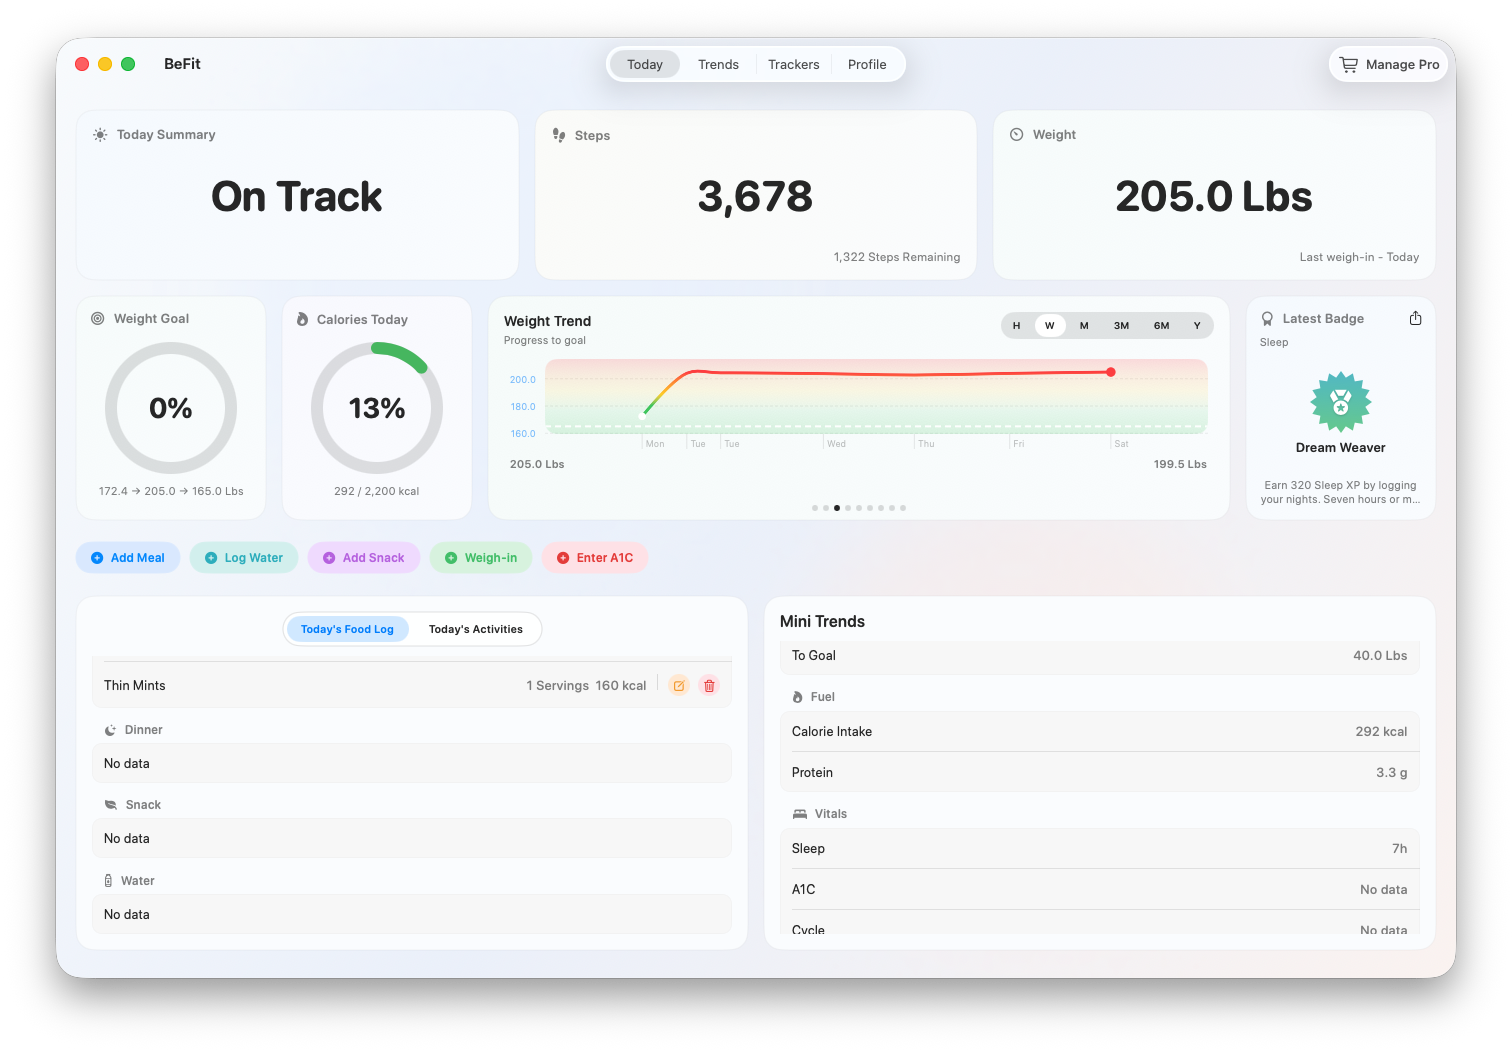Screen dimensions: 1512x1052
Task: Click the Enter A1C button
Action: point(595,558)
